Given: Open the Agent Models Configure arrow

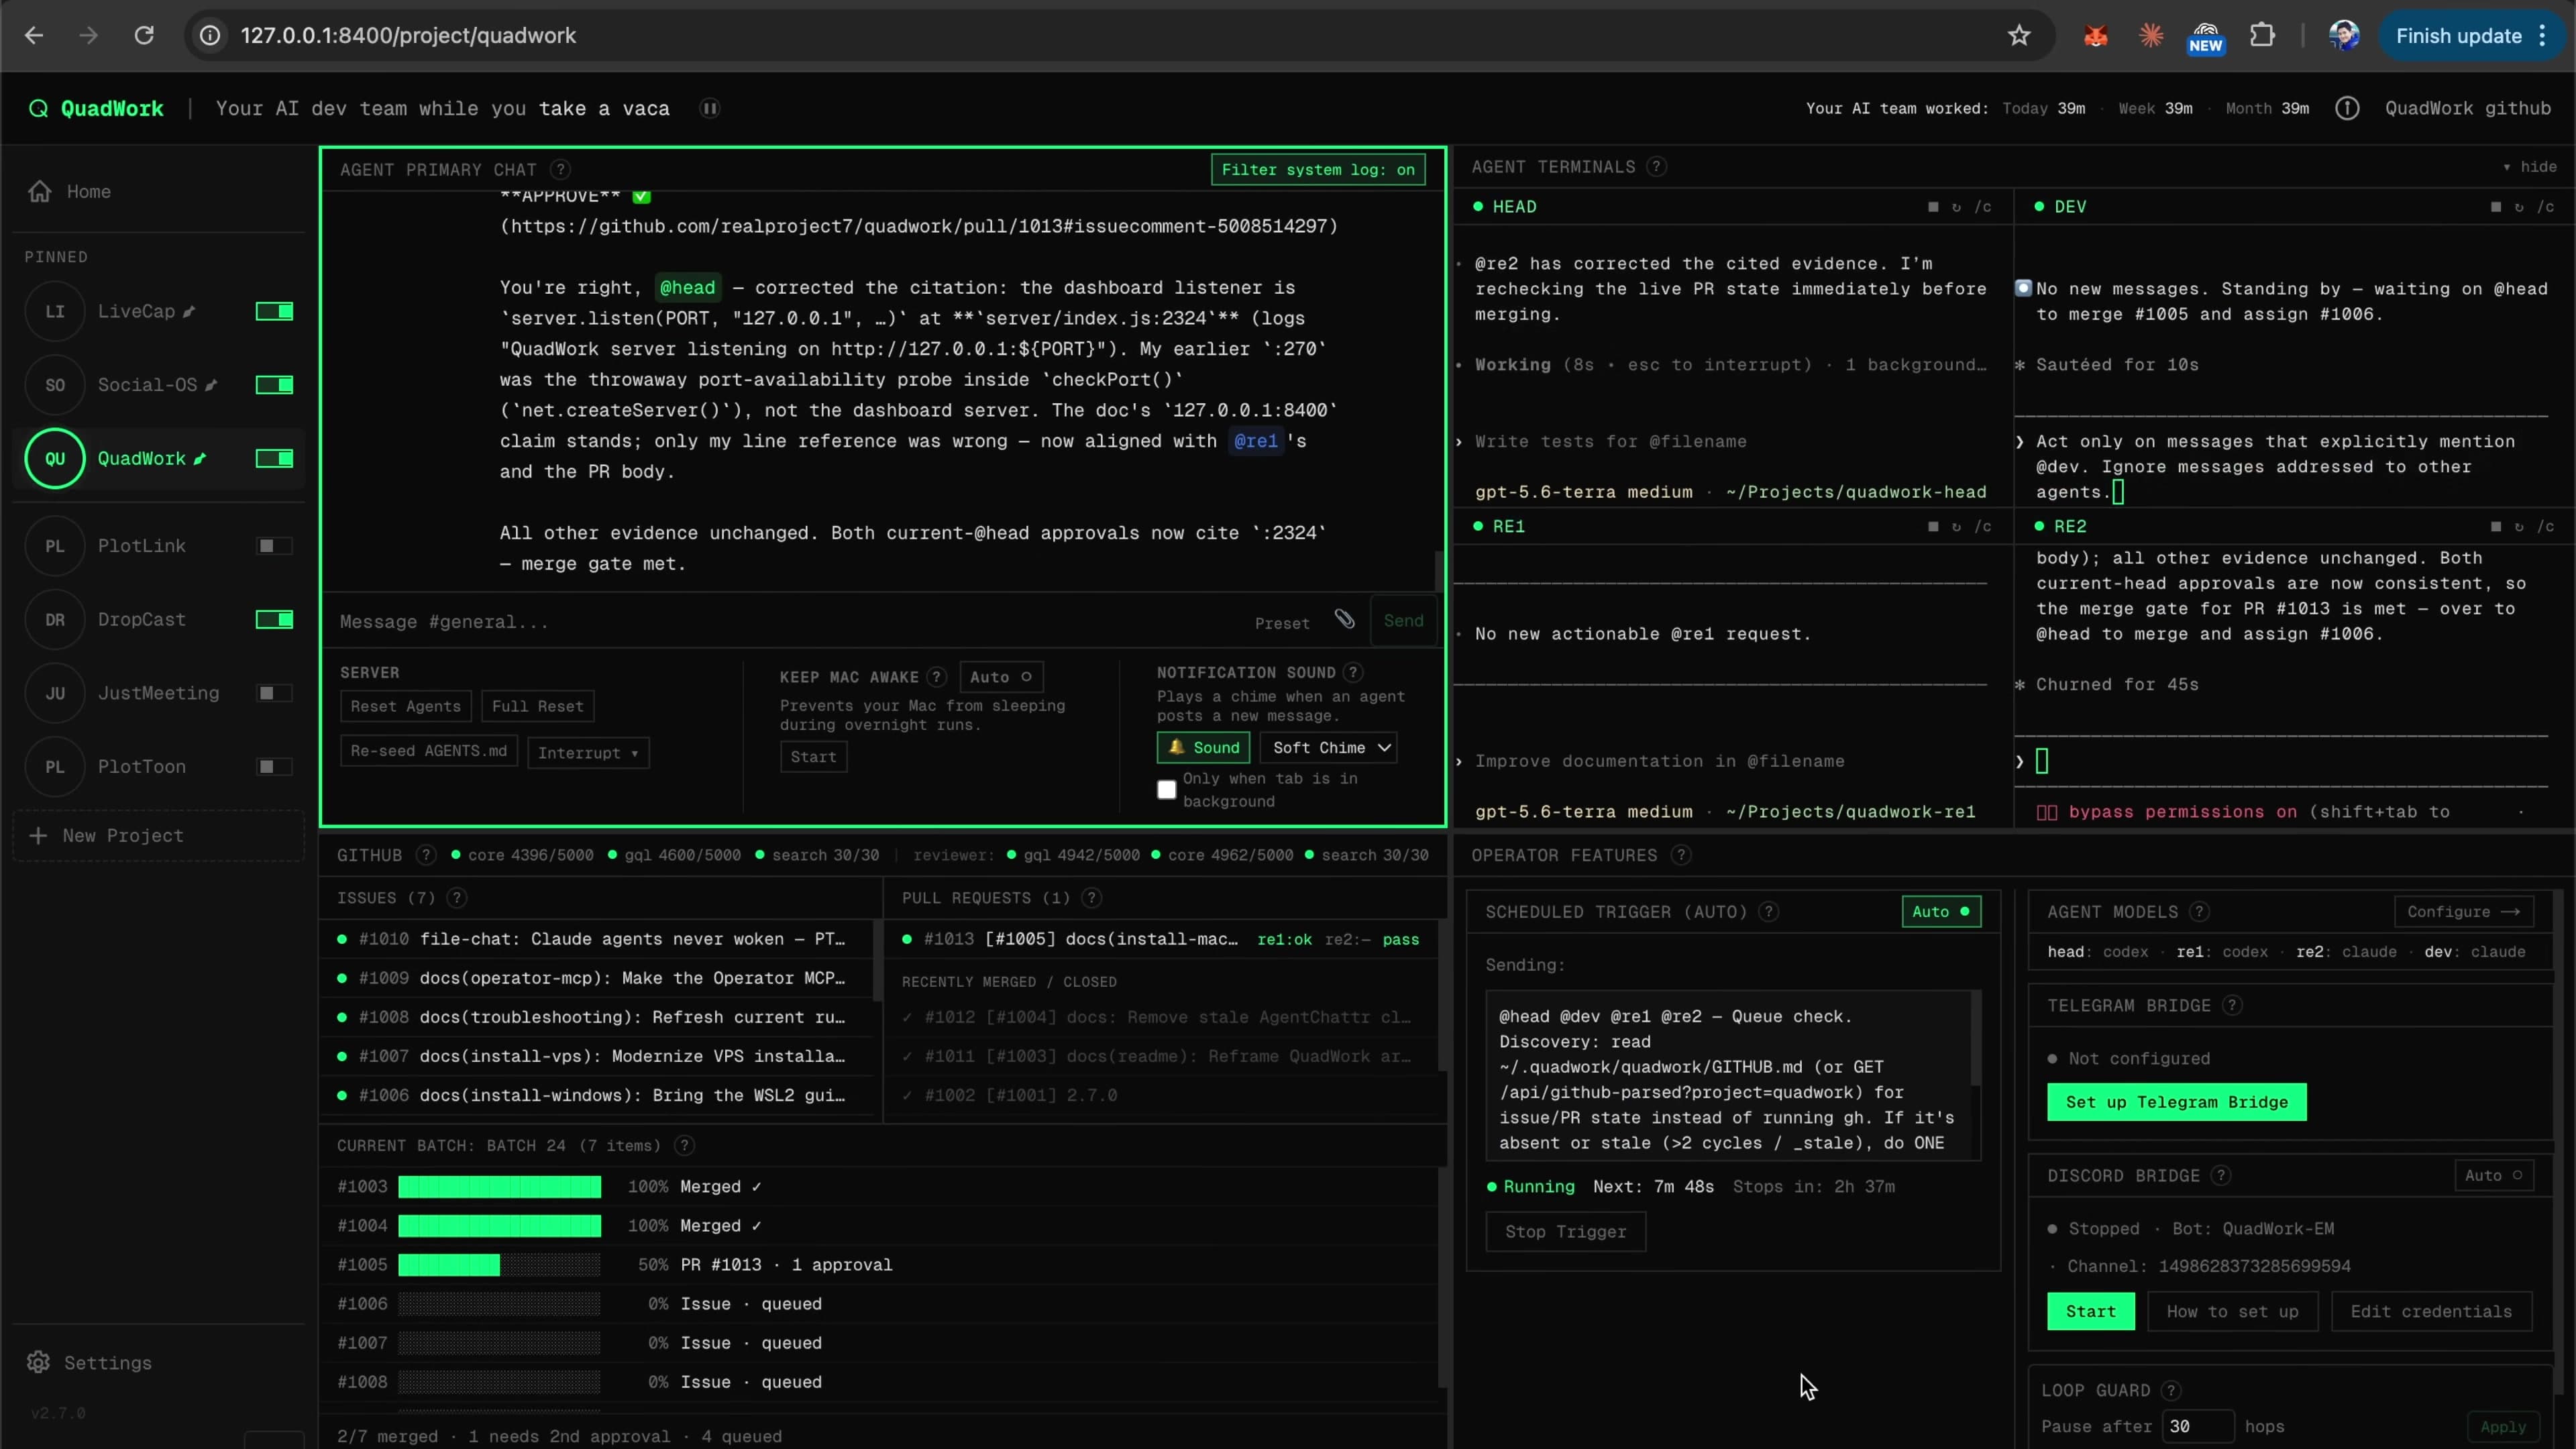Looking at the screenshot, I should coord(2463,912).
